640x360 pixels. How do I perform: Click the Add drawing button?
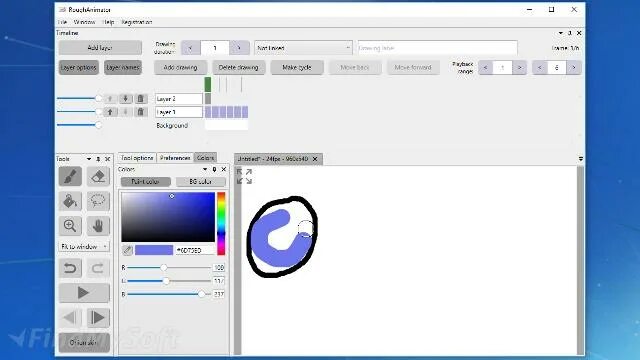180,67
